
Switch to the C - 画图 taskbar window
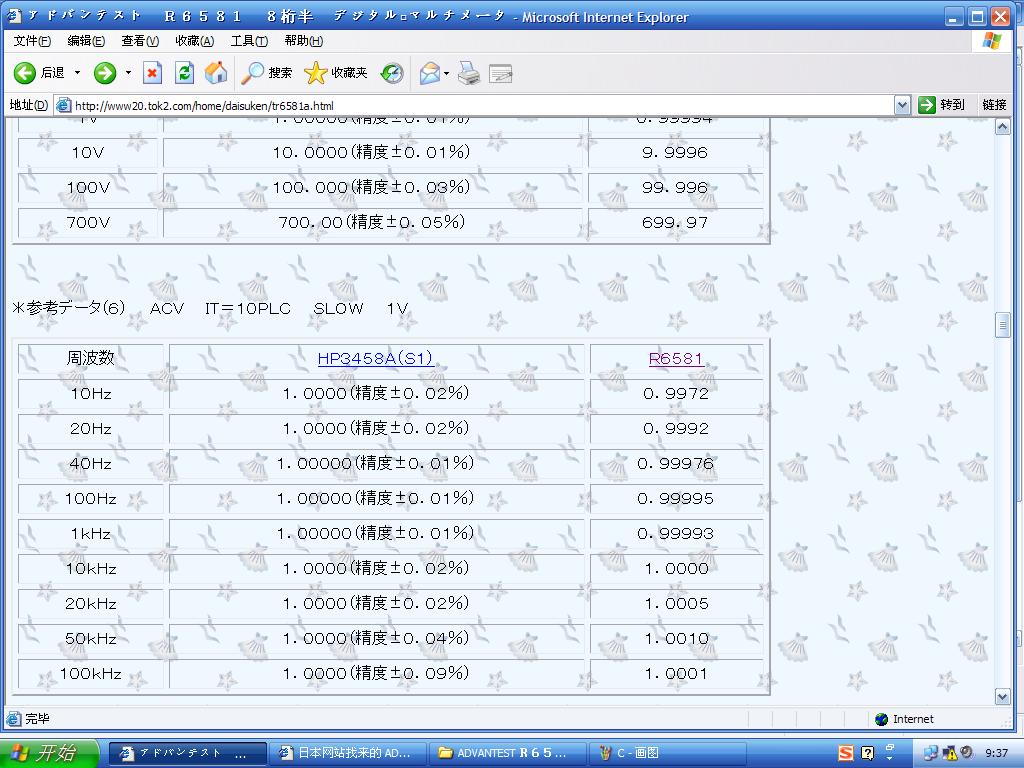(667, 753)
